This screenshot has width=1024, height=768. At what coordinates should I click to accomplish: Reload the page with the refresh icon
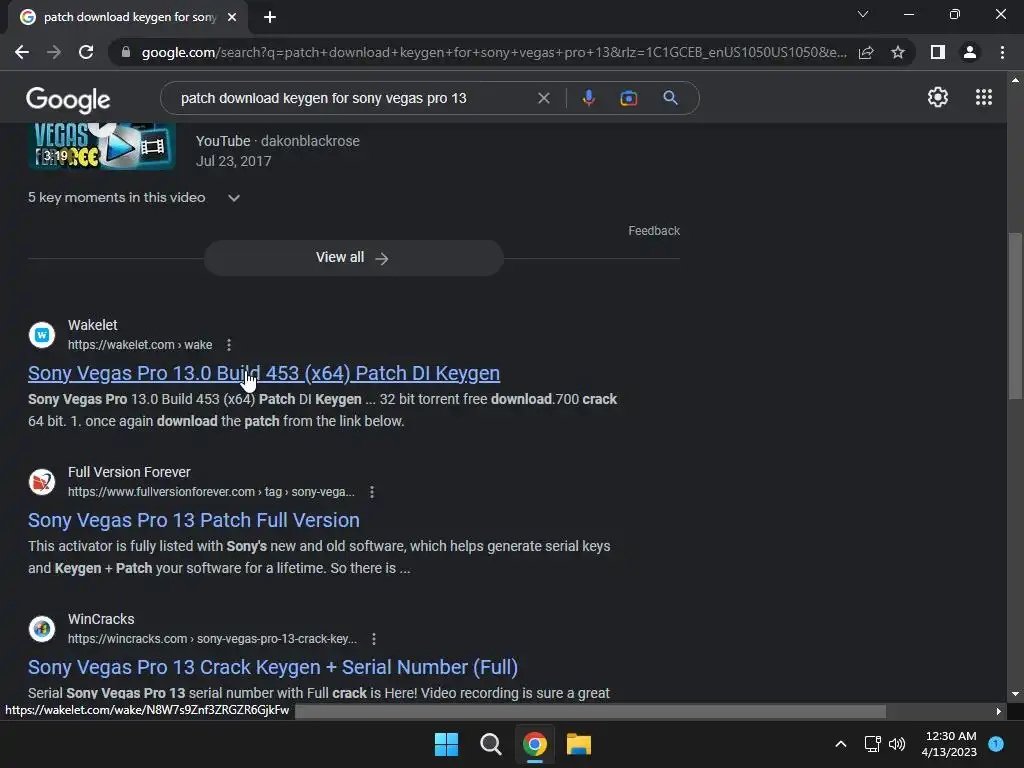pyautogui.click(x=86, y=52)
